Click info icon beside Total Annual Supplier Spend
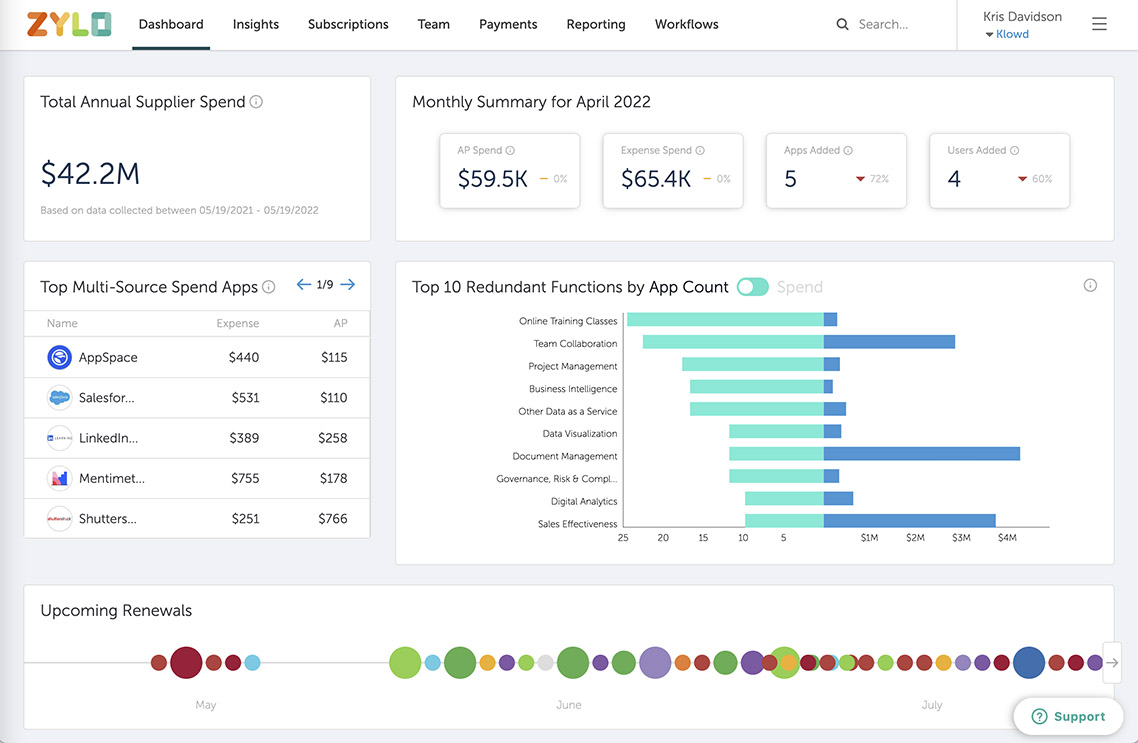The height and width of the screenshot is (743, 1138). (x=256, y=102)
